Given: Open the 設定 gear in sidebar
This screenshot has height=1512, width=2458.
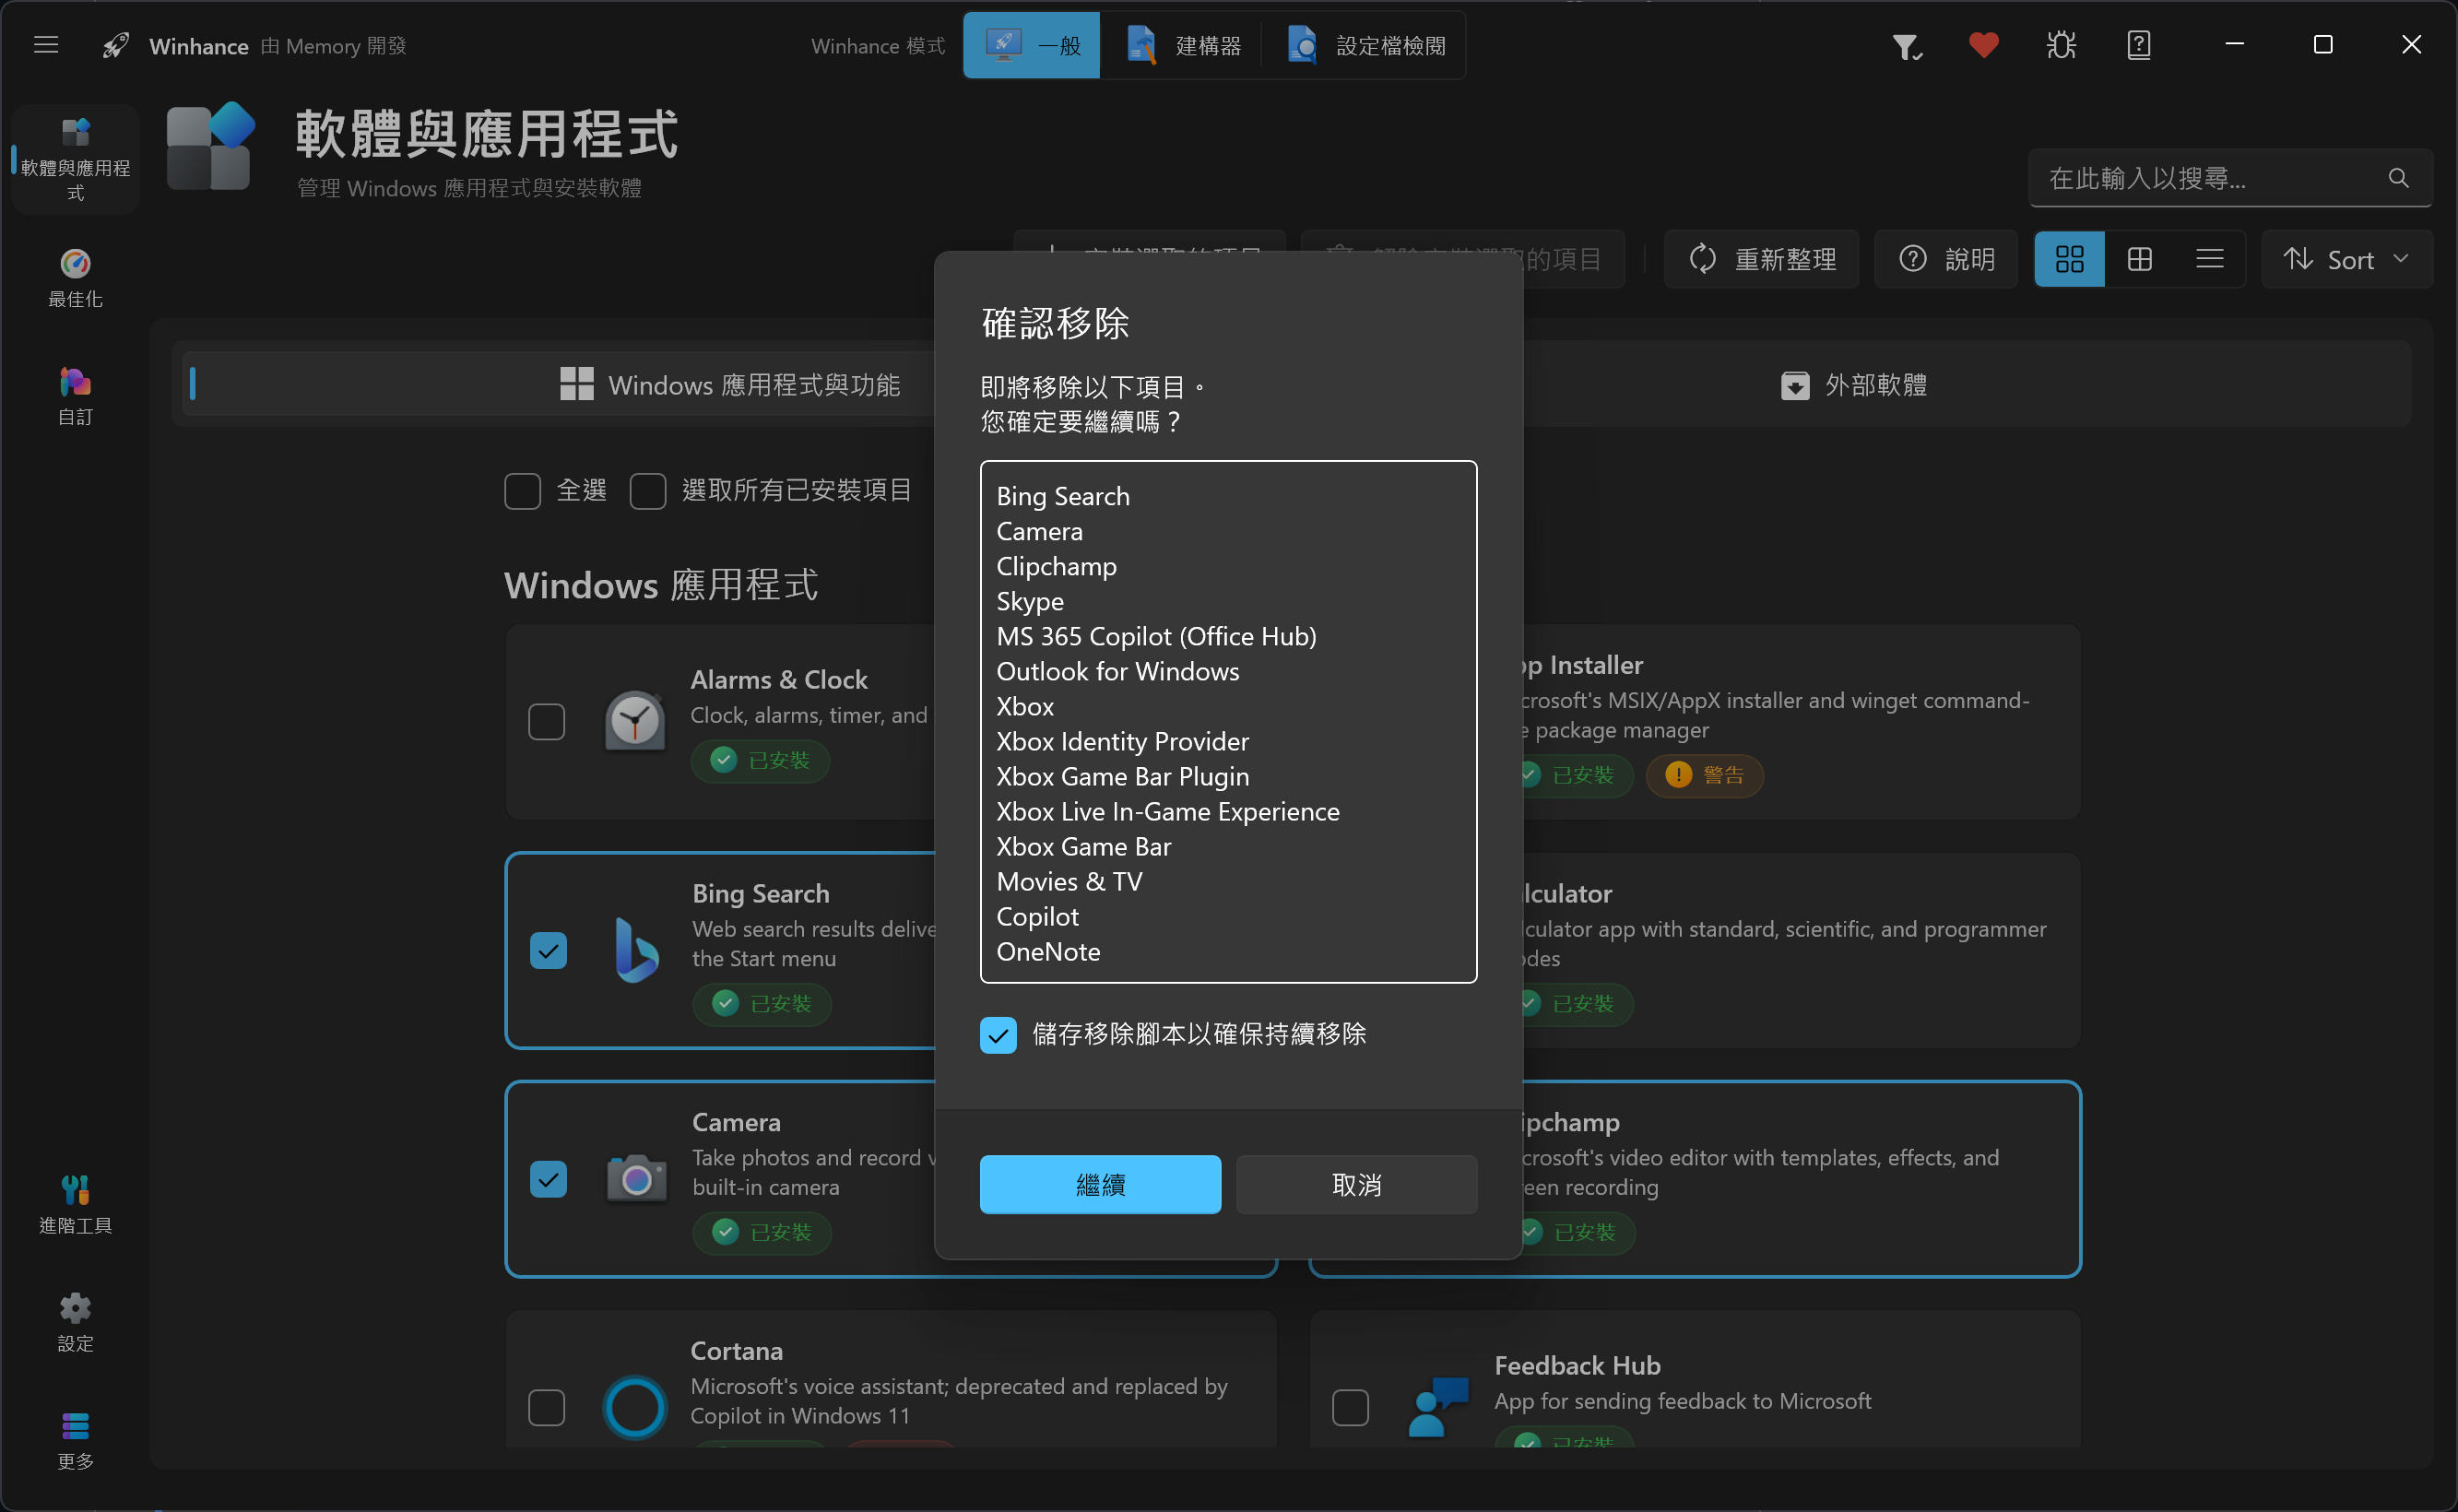Looking at the screenshot, I should (x=75, y=1322).
